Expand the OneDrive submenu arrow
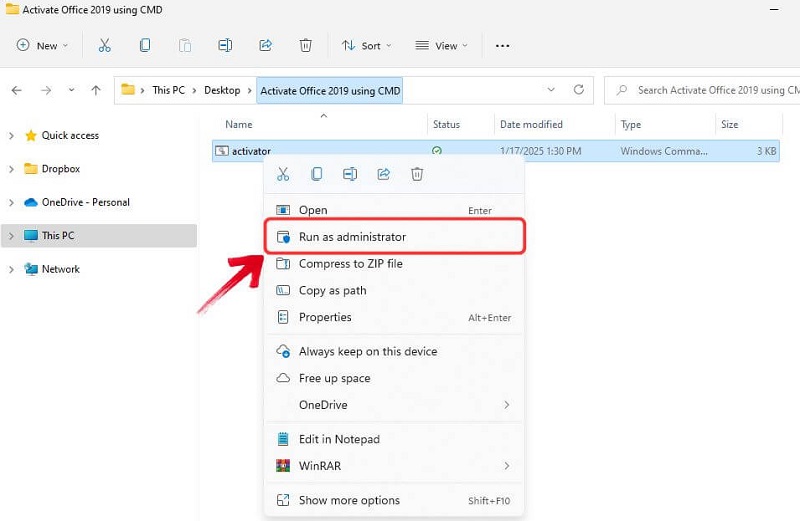The image size is (800, 521). [x=507, y=405]
